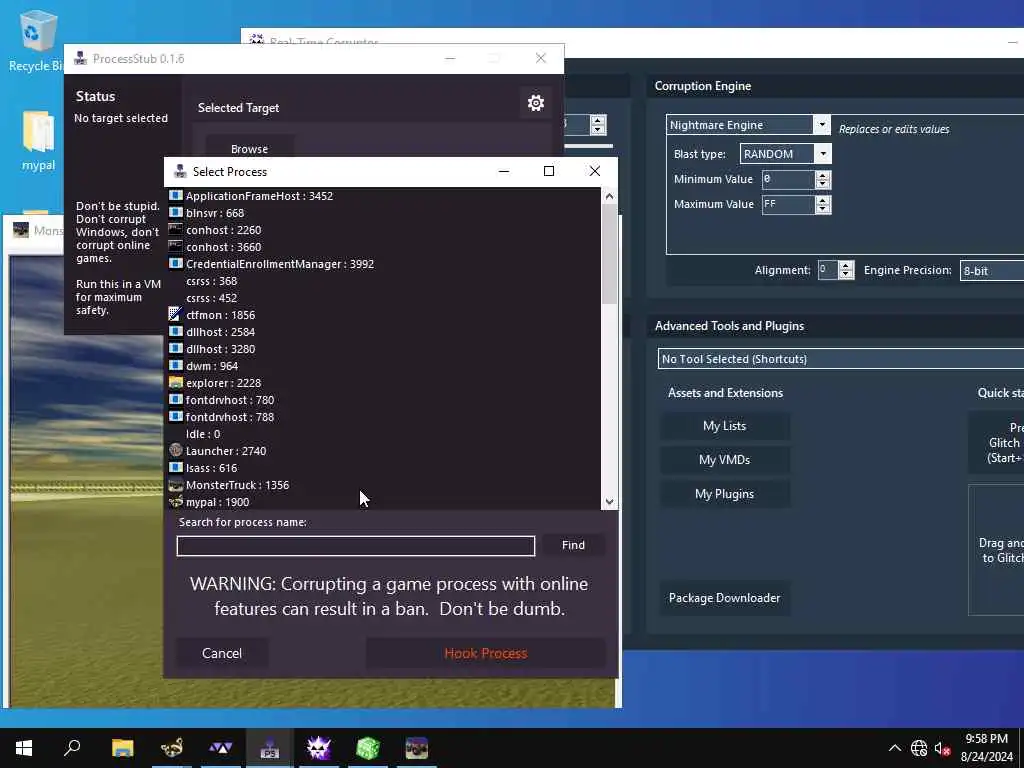
Task: Click the MonsterTruck taskbar icon
Action: [417, 748]
